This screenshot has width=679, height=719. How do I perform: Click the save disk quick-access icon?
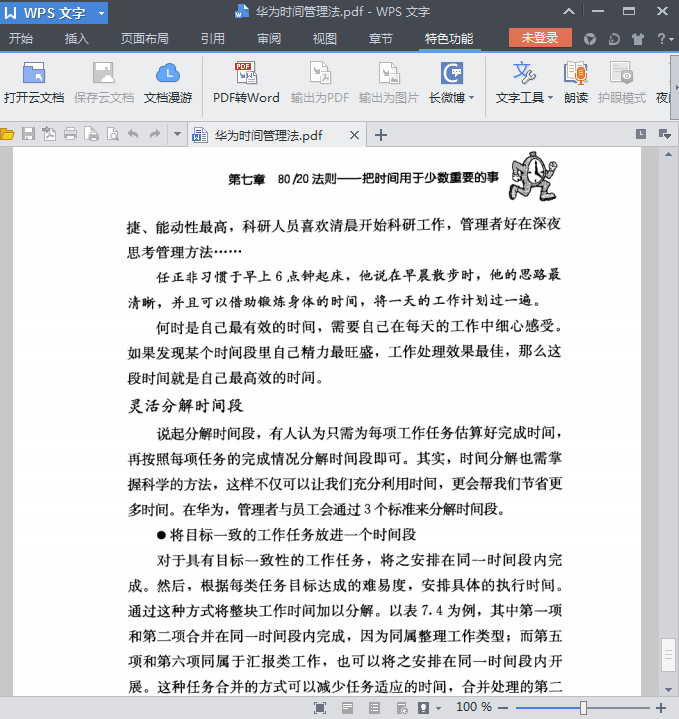tap(28, 134)
